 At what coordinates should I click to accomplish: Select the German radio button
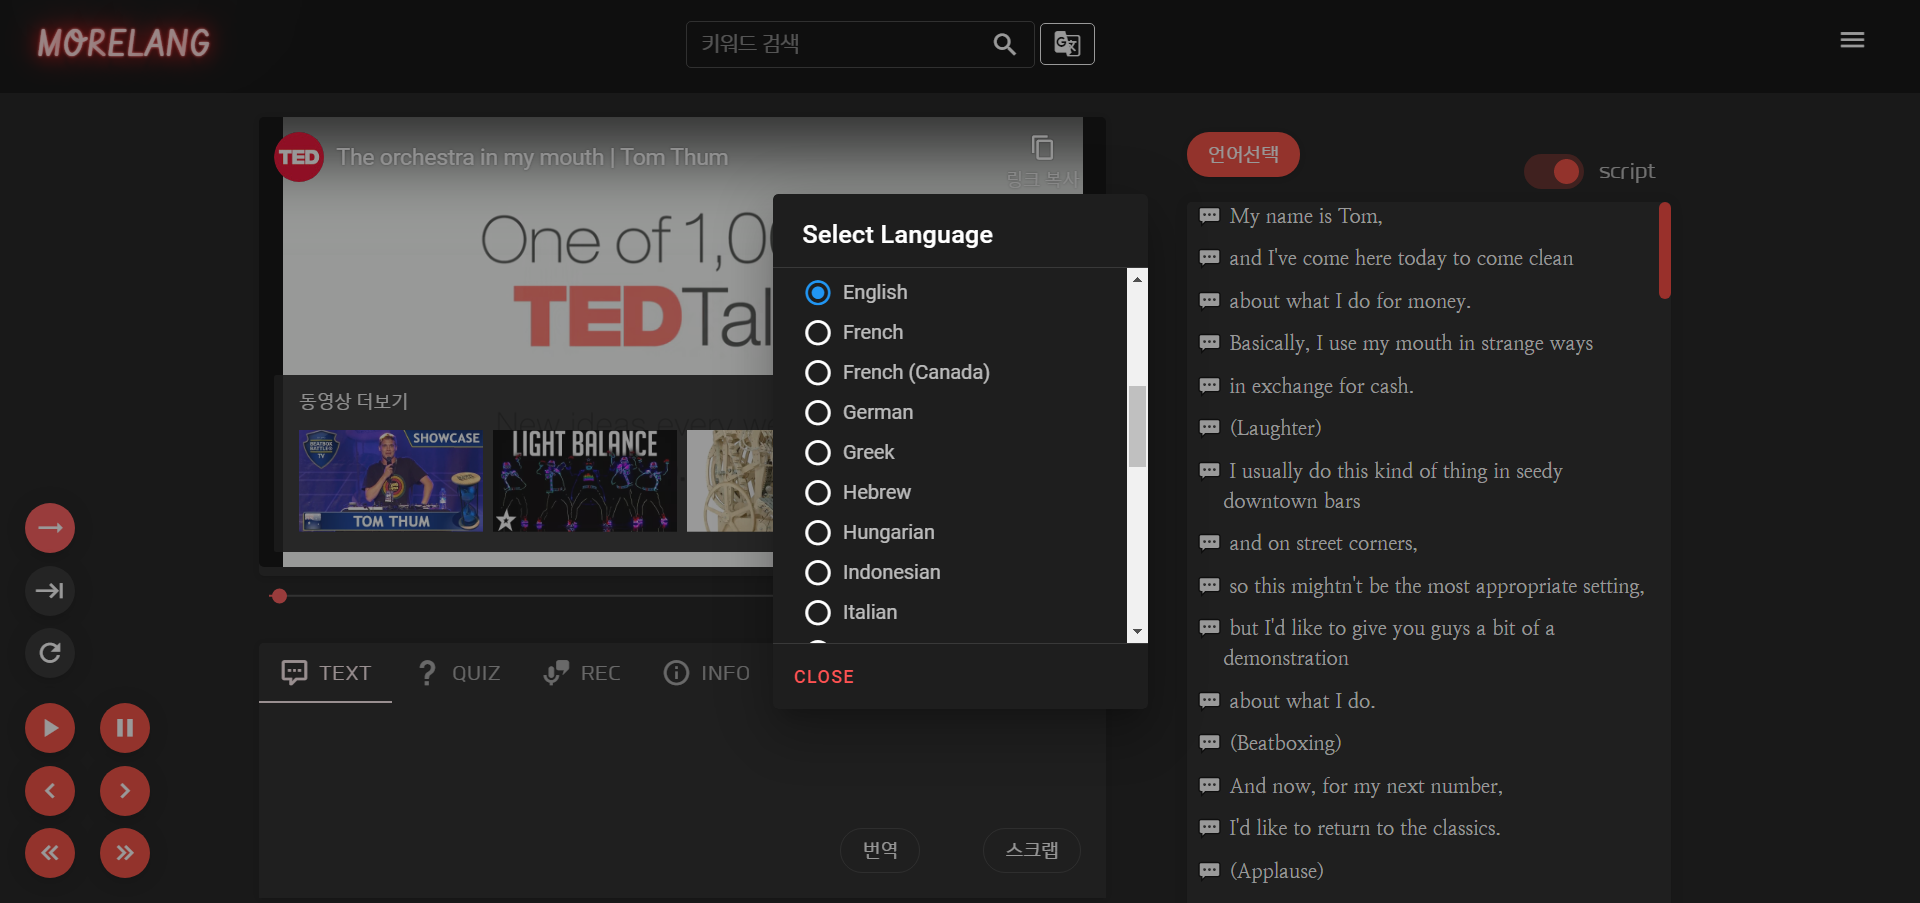818,412
